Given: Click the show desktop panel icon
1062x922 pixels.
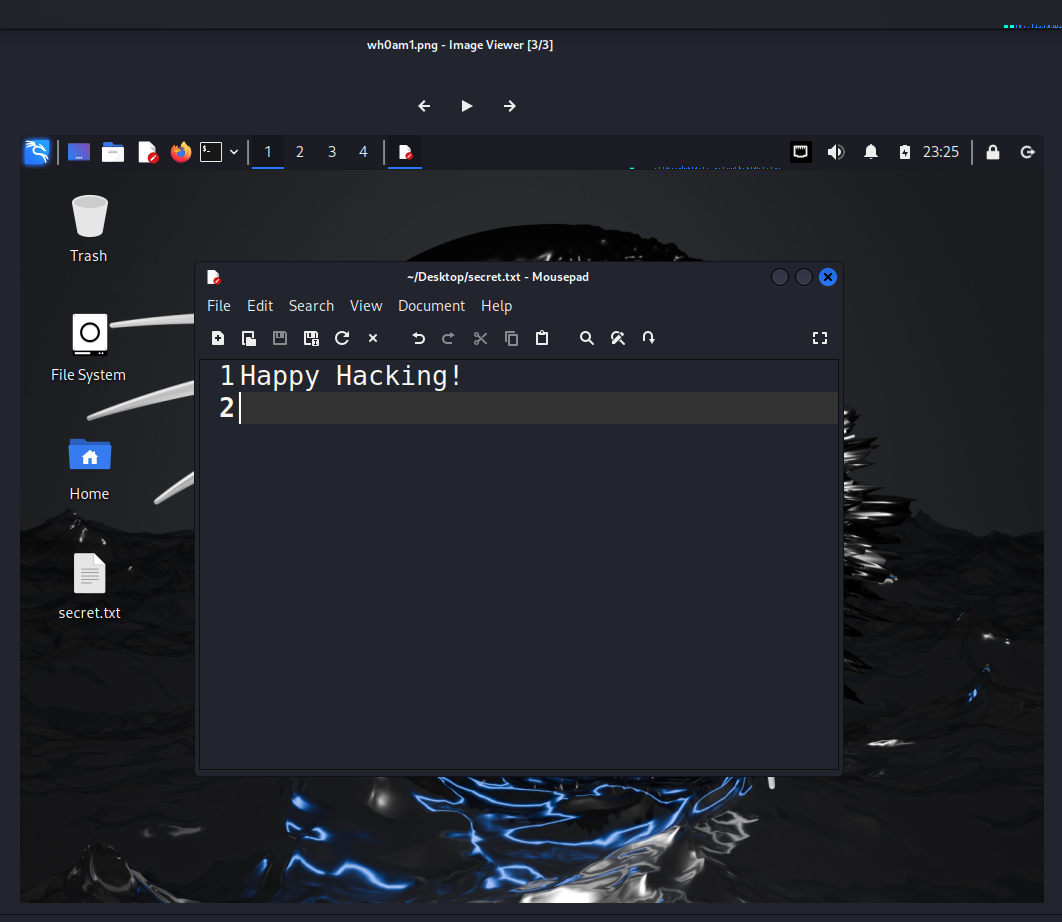Looking at the screenshot, I should click(x=79, y=152).
